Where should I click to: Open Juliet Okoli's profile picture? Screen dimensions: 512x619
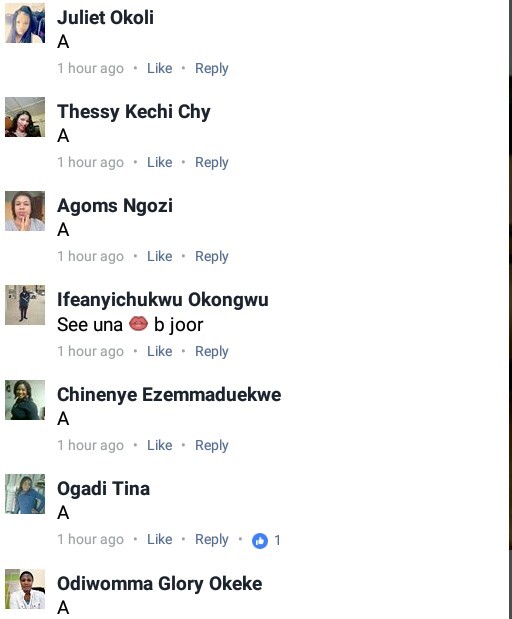click(x=25, y=23)
